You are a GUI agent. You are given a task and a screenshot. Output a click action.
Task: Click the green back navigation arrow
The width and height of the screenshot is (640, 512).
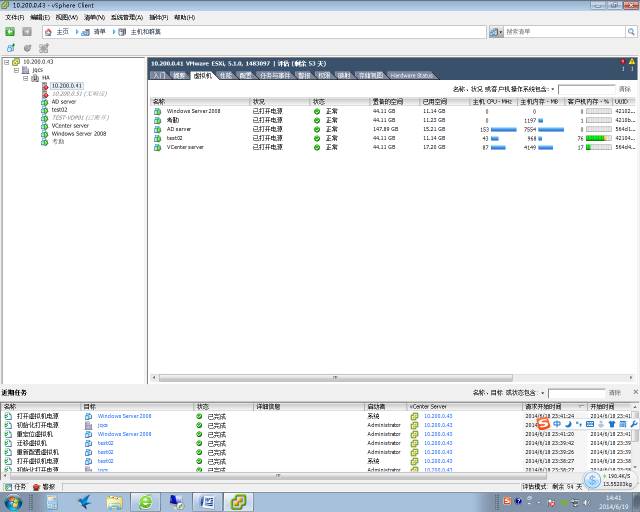pos(10,32)
